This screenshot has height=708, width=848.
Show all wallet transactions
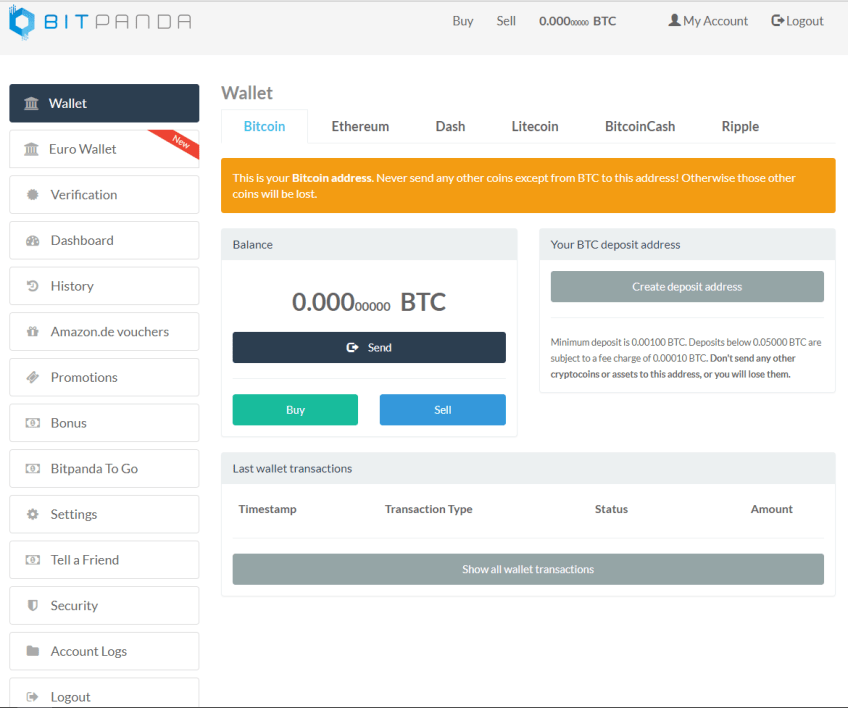(528, 569)
